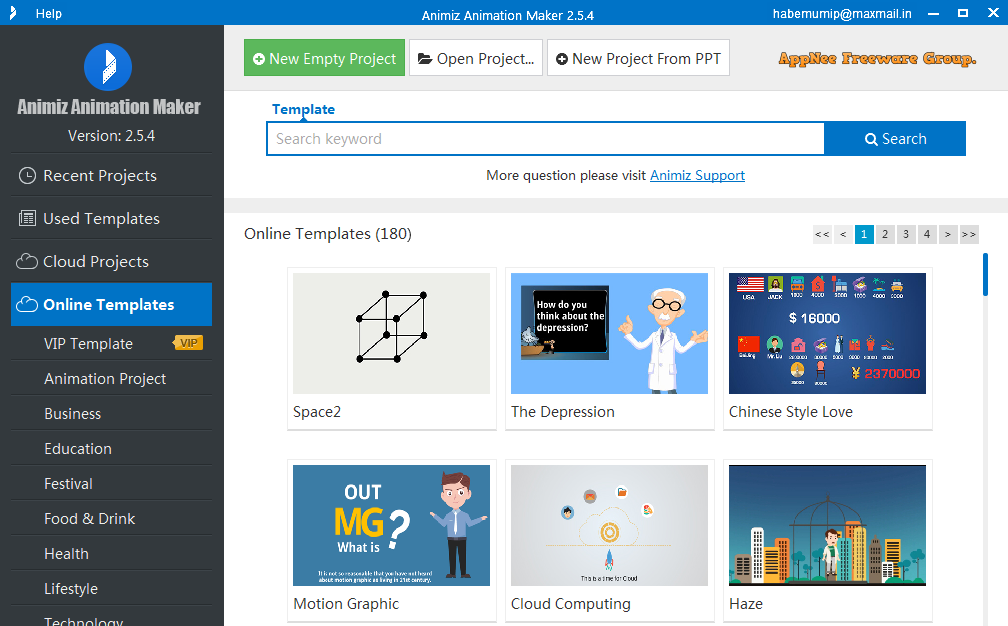1008x626 pixels.
Task: Go to page 3 of templates
Action: click(906, 235)
